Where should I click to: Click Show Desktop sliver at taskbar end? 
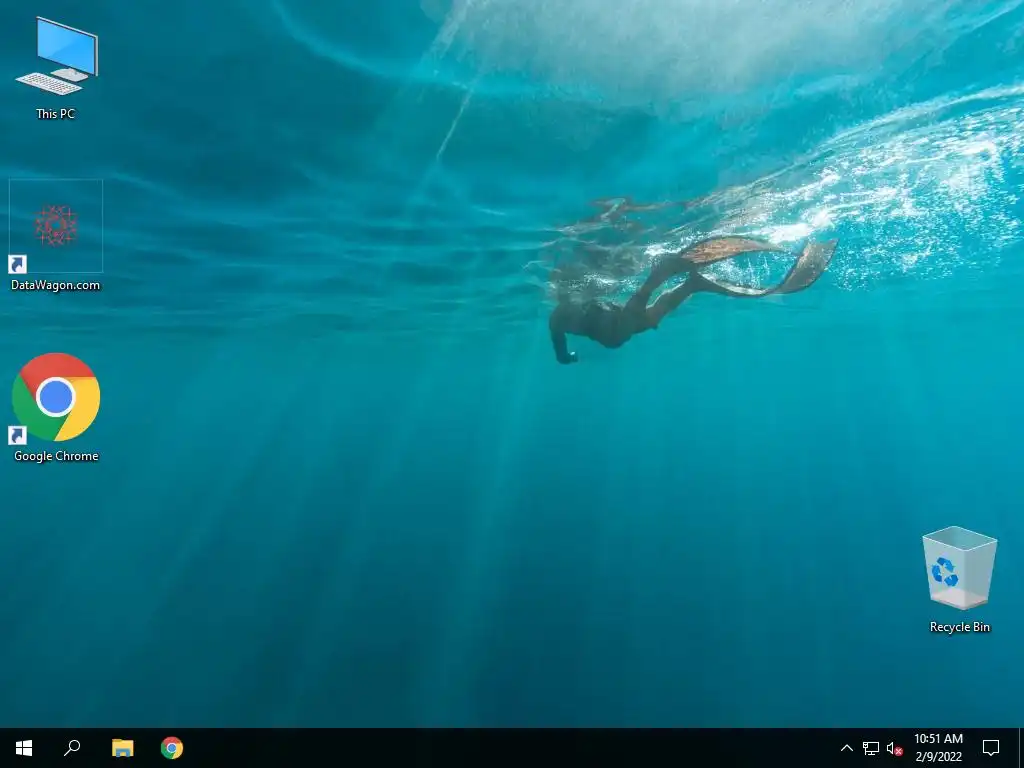coord(1021,748)
